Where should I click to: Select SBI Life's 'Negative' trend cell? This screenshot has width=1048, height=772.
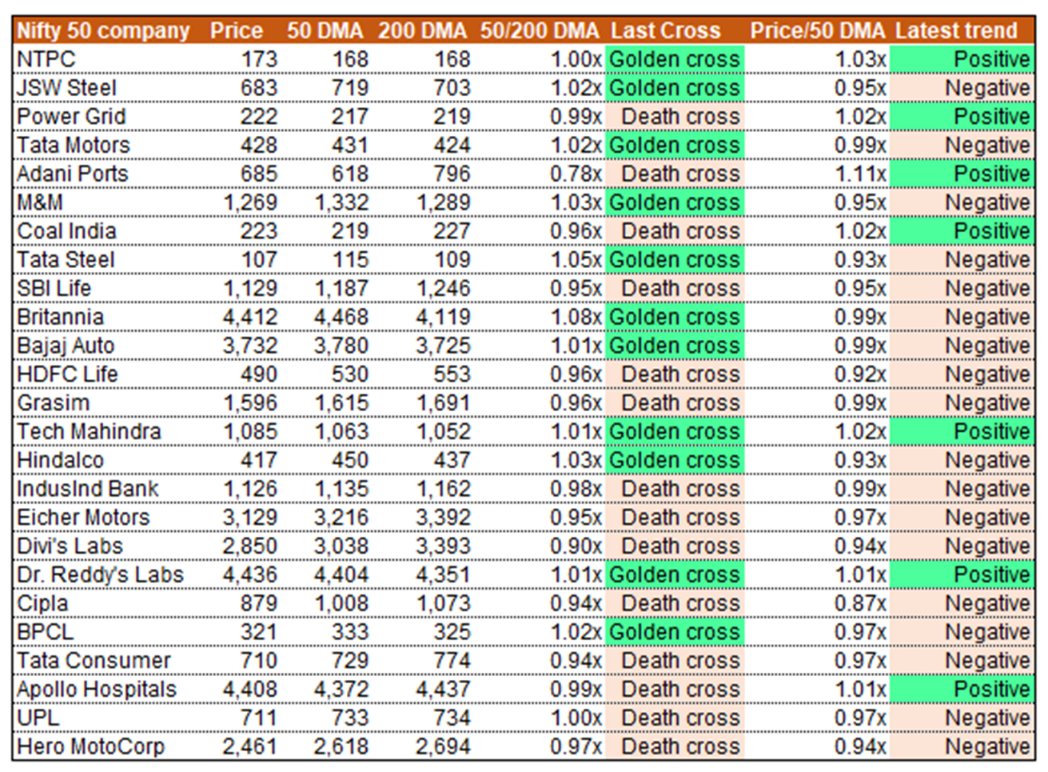point(962,289)
